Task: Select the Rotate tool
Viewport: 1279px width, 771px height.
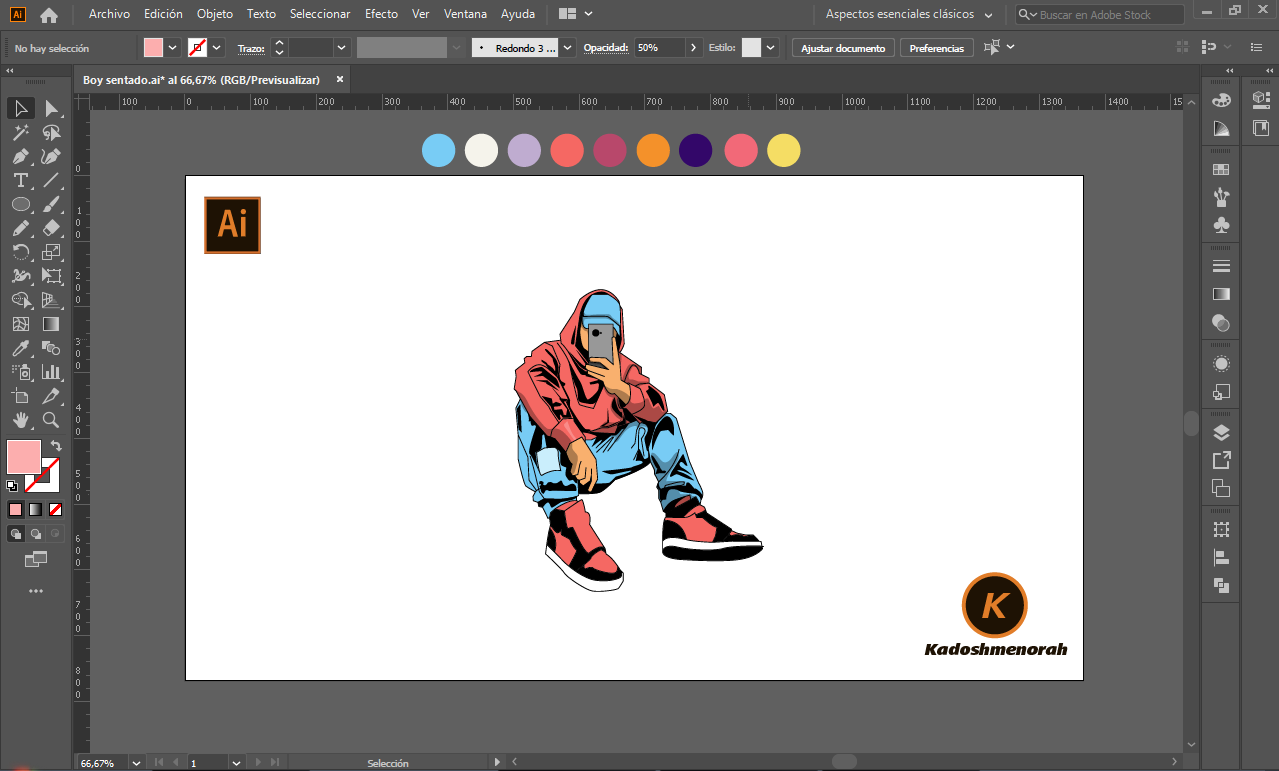Action: pos(21,252)
